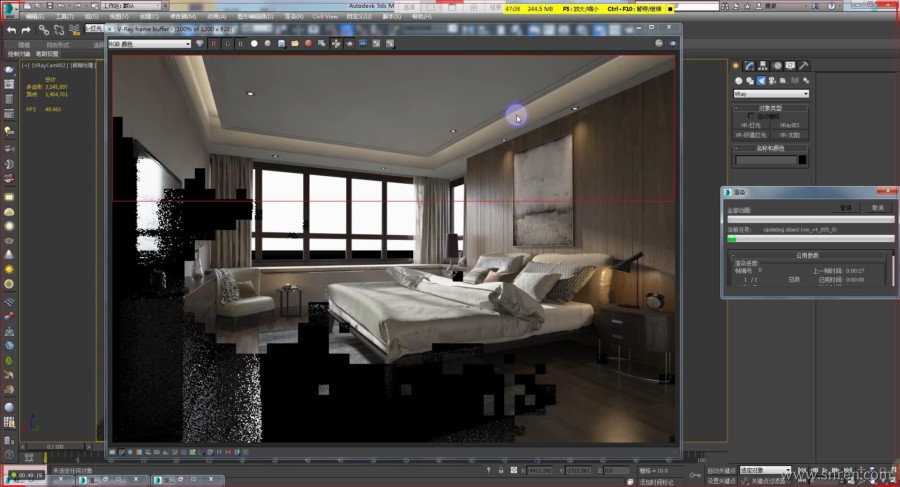Screen dimensions: 900x487
Task: Activate the Select and Link tool
Action: pyautogui.click(x=44, y=30)
